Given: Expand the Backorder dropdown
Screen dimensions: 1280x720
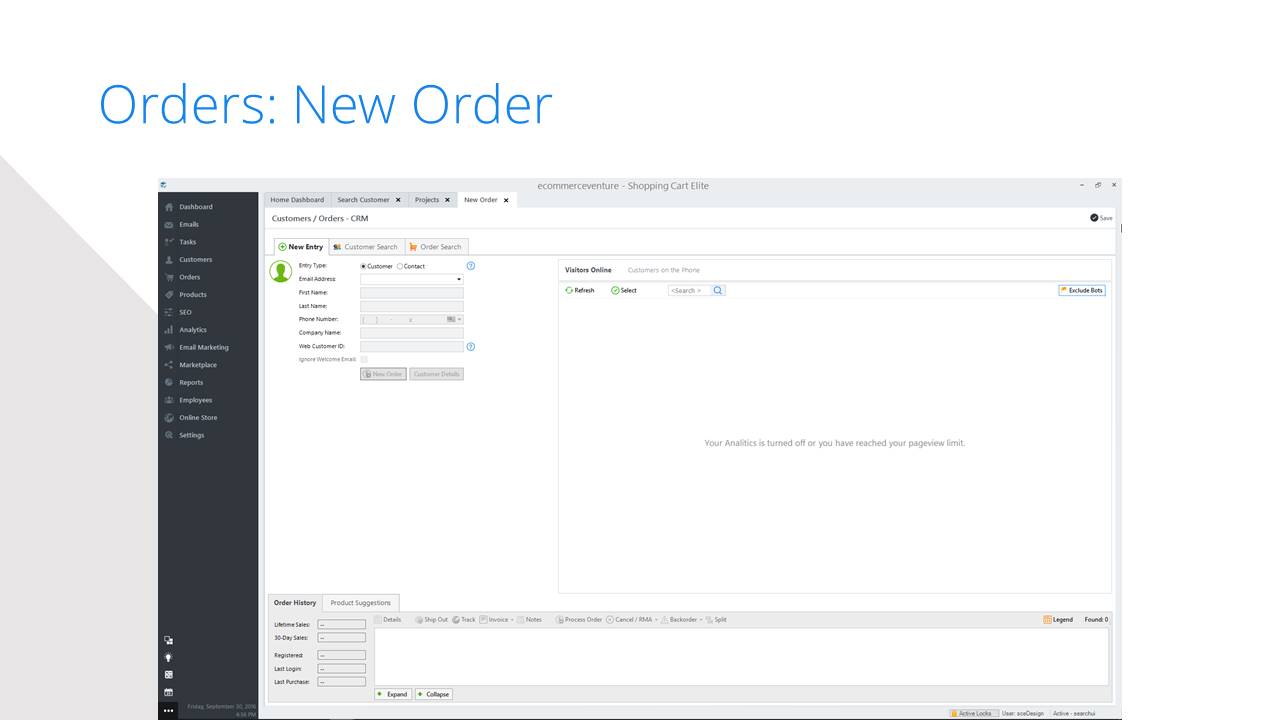Looking at the screenshot, I should click(x=701, y=620).
